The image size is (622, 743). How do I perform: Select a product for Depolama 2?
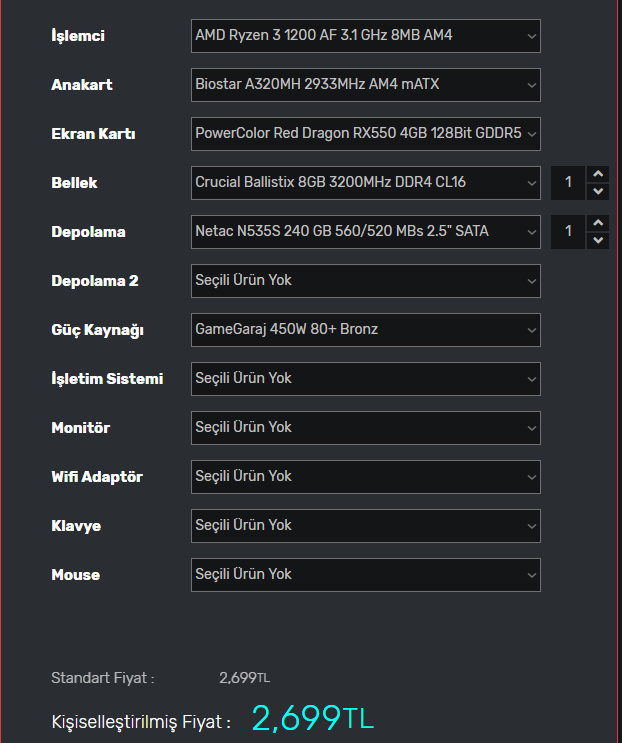pos(365,281)
